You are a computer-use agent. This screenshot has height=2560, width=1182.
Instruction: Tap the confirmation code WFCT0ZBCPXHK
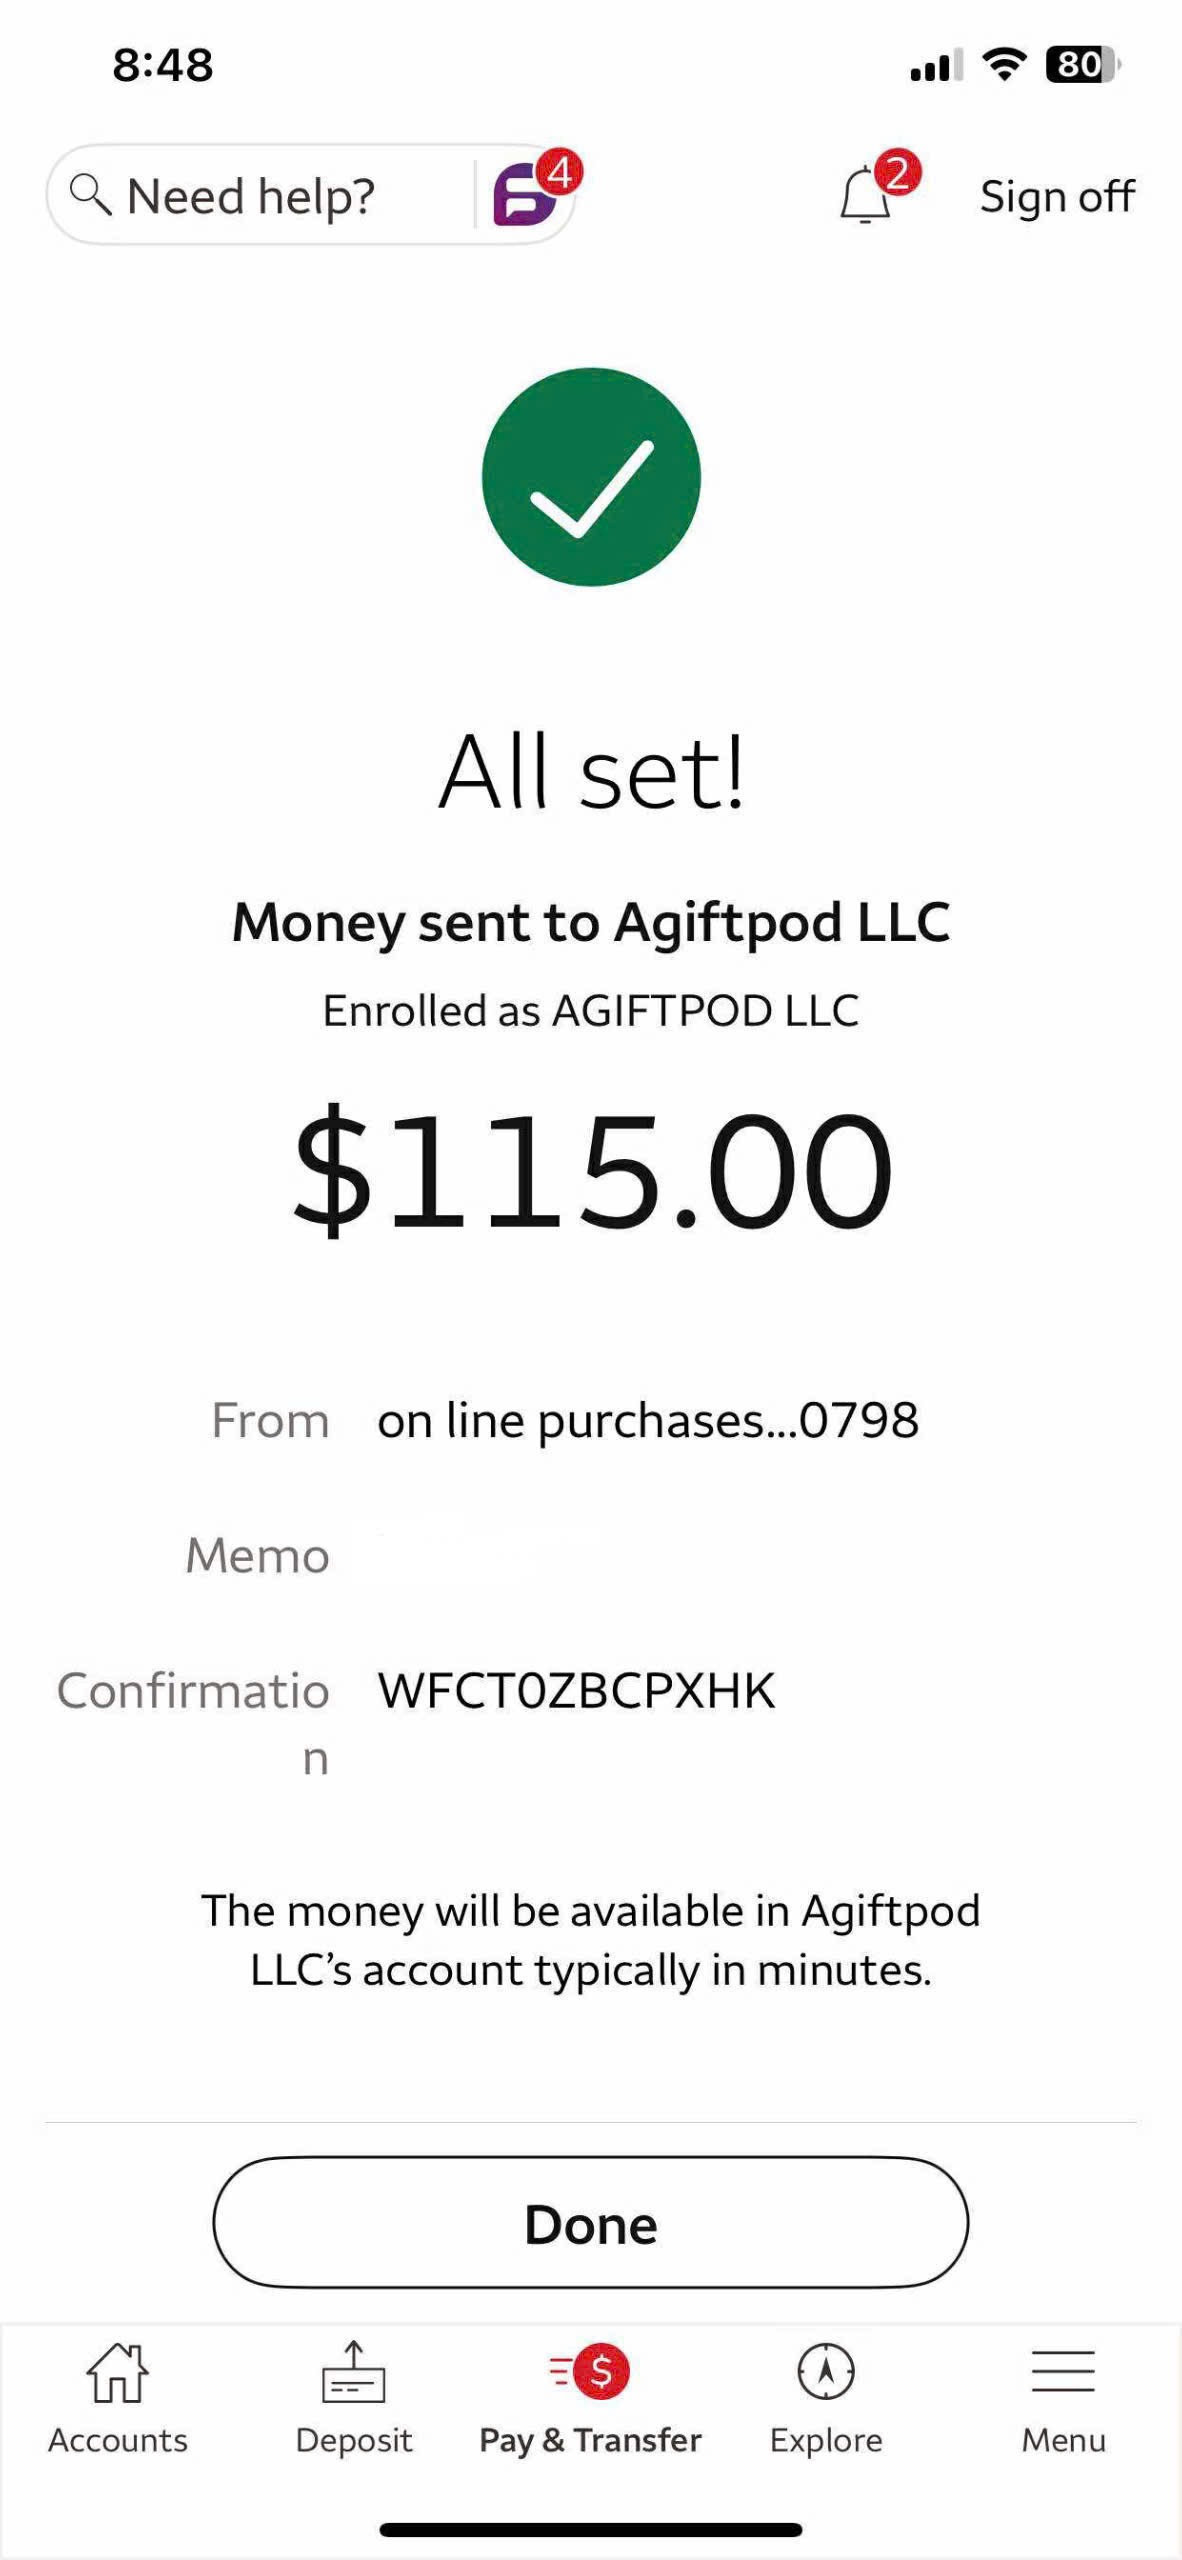click(576, 1691)
